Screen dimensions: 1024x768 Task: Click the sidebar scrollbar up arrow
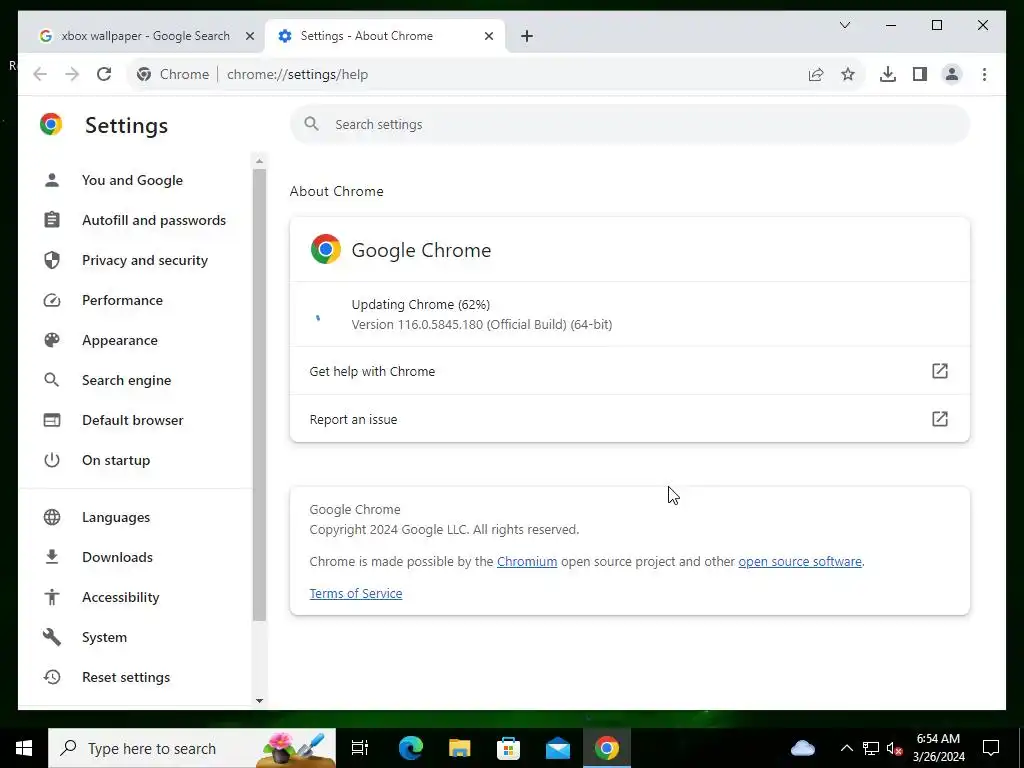(x=259, y=161)
